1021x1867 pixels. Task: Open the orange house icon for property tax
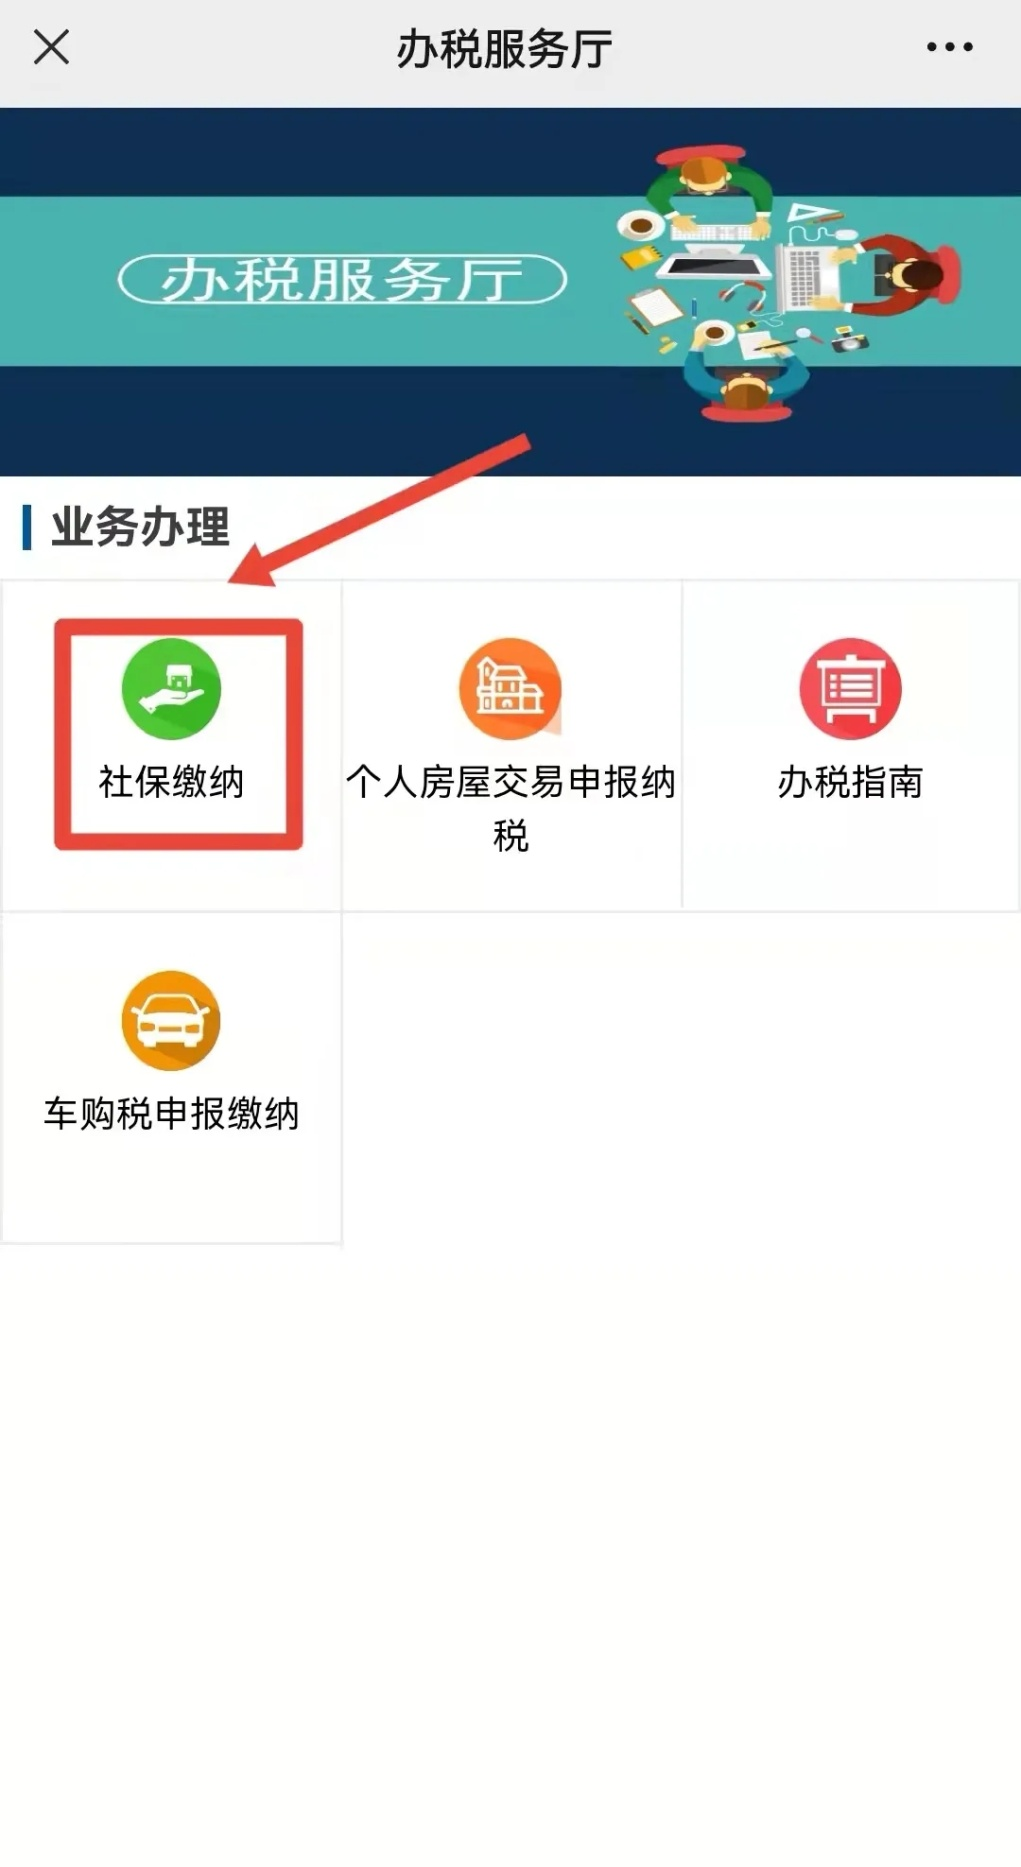point(510,689)
